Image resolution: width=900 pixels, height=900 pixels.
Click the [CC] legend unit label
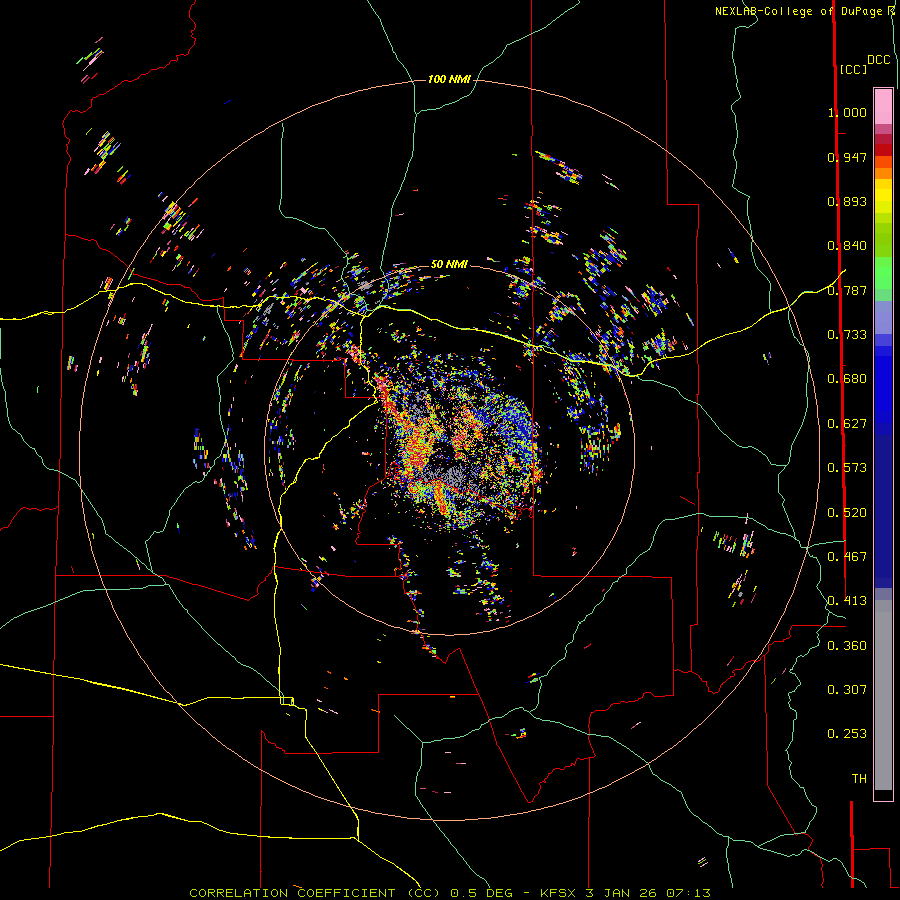(x=853, y=69)
